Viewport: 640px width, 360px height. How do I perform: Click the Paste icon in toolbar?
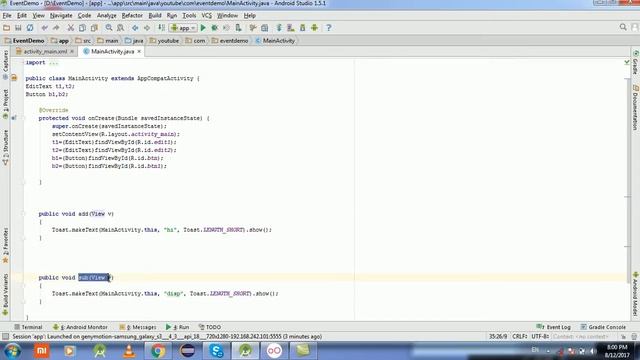(94, 28)
